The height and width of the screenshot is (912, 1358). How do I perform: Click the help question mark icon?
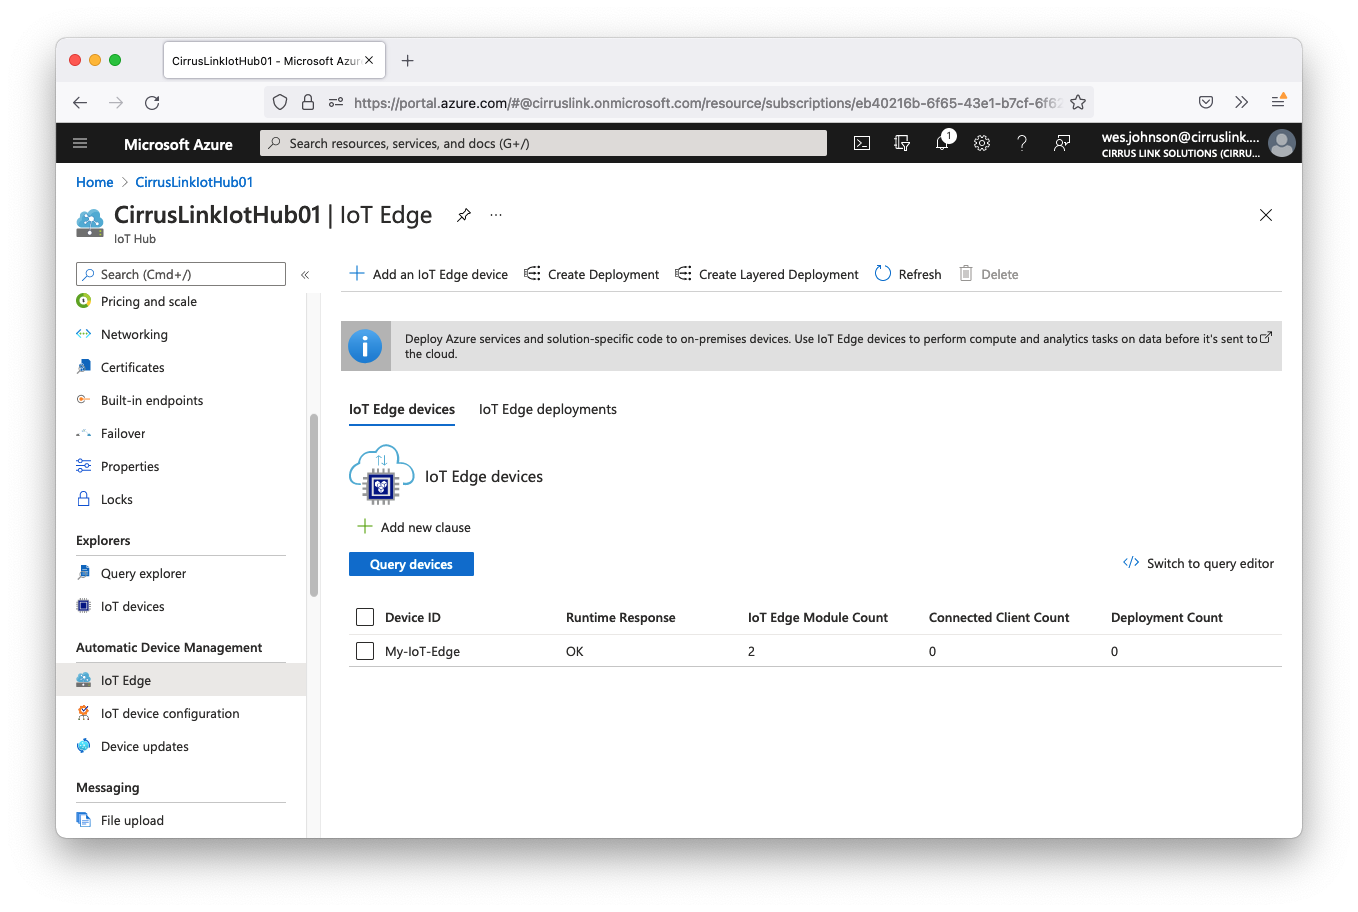coord(1022,143)
